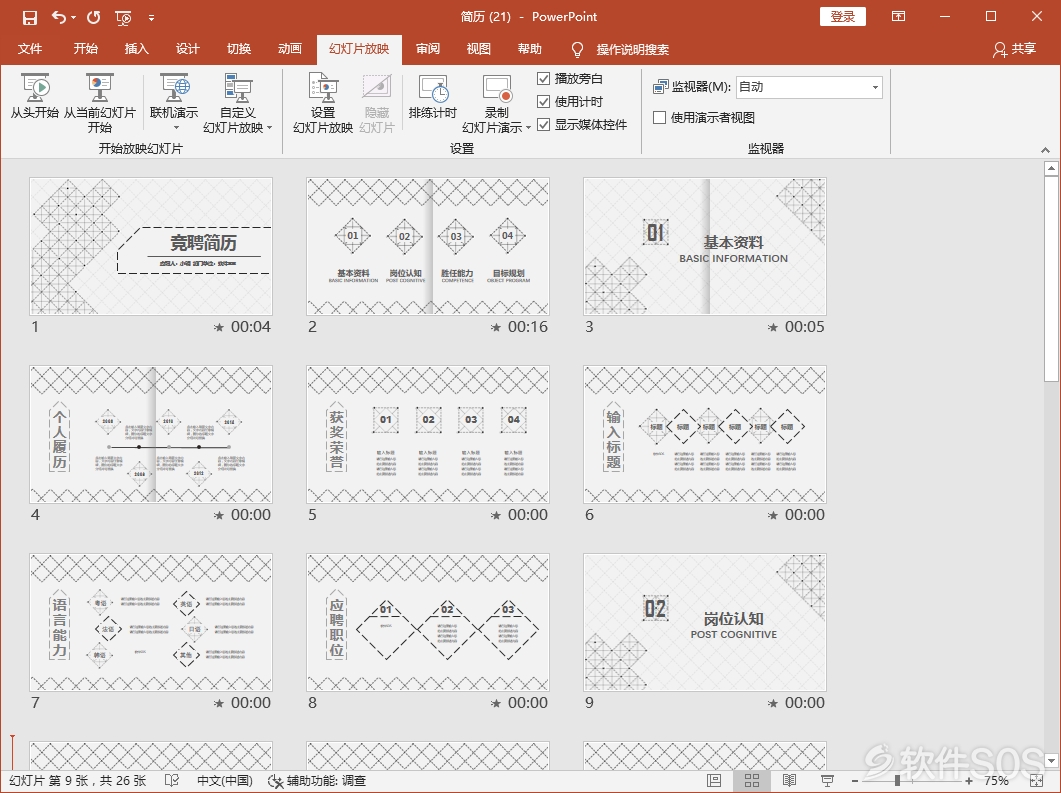The image size is (1061, 793).
Task: Click the Undo arrow icon
Action: (x=59, y=18)
